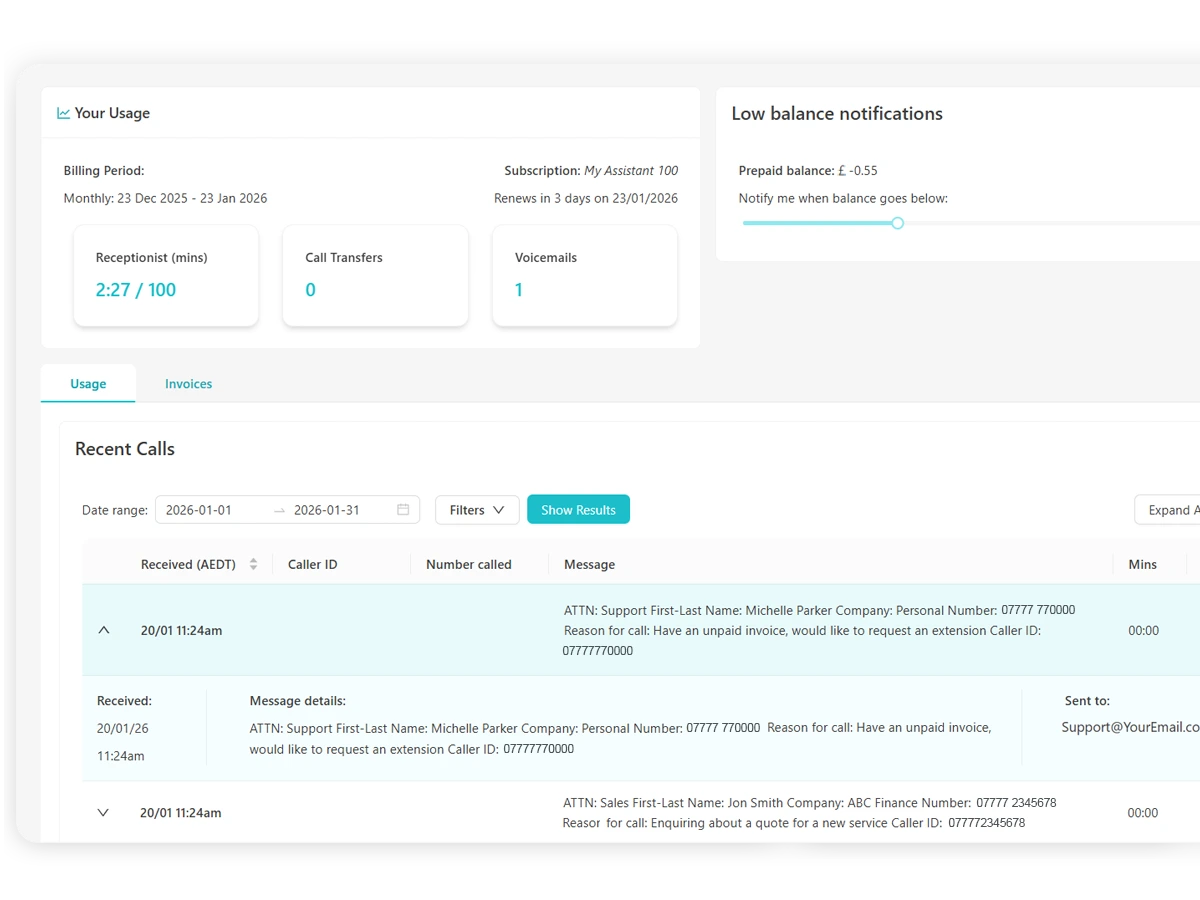Open the calendar icon in date range

coord(403,510)
